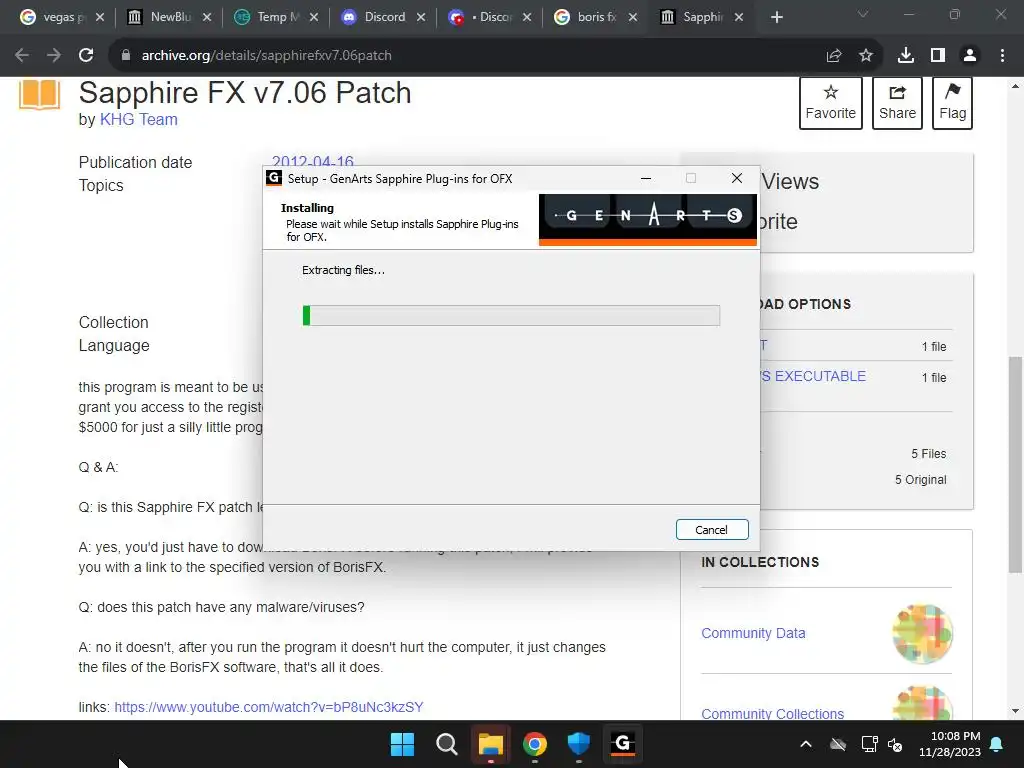Show hidden system tray icons
Screen dimensions: 1024x768
(x=806, y=744)
